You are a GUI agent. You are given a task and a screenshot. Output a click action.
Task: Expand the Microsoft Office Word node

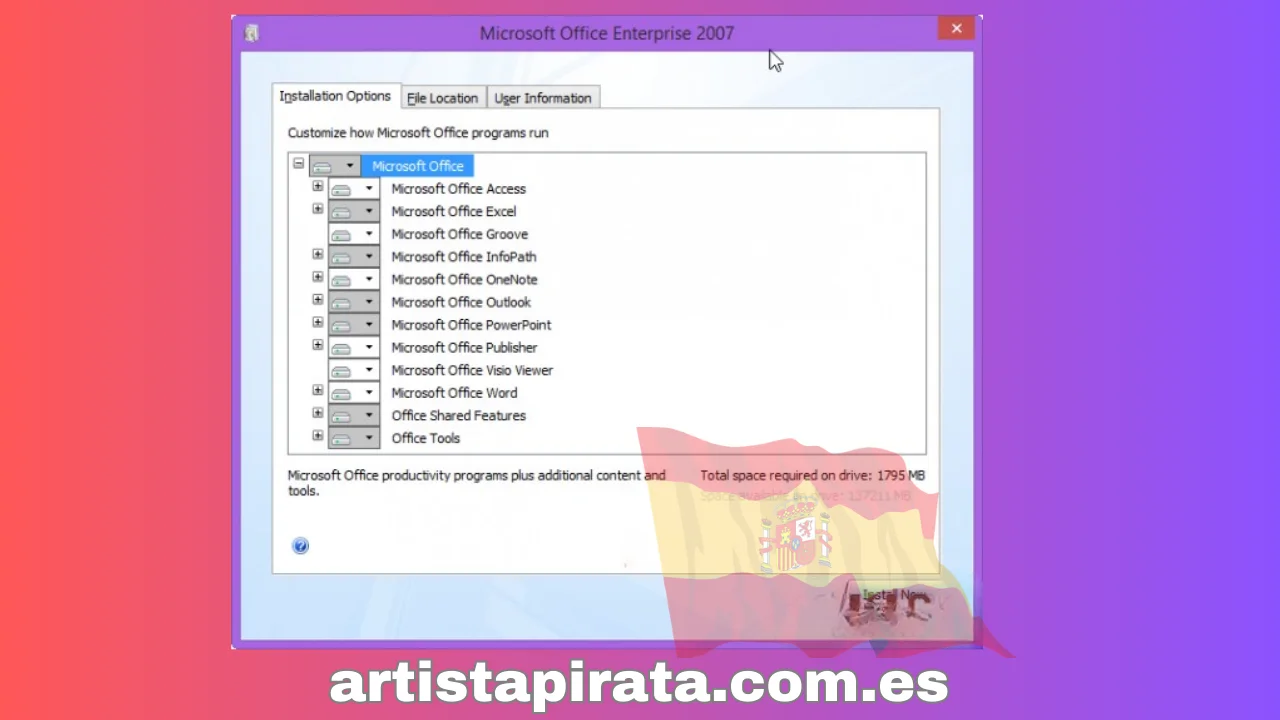pyautogui.click(x=318, y=390)
